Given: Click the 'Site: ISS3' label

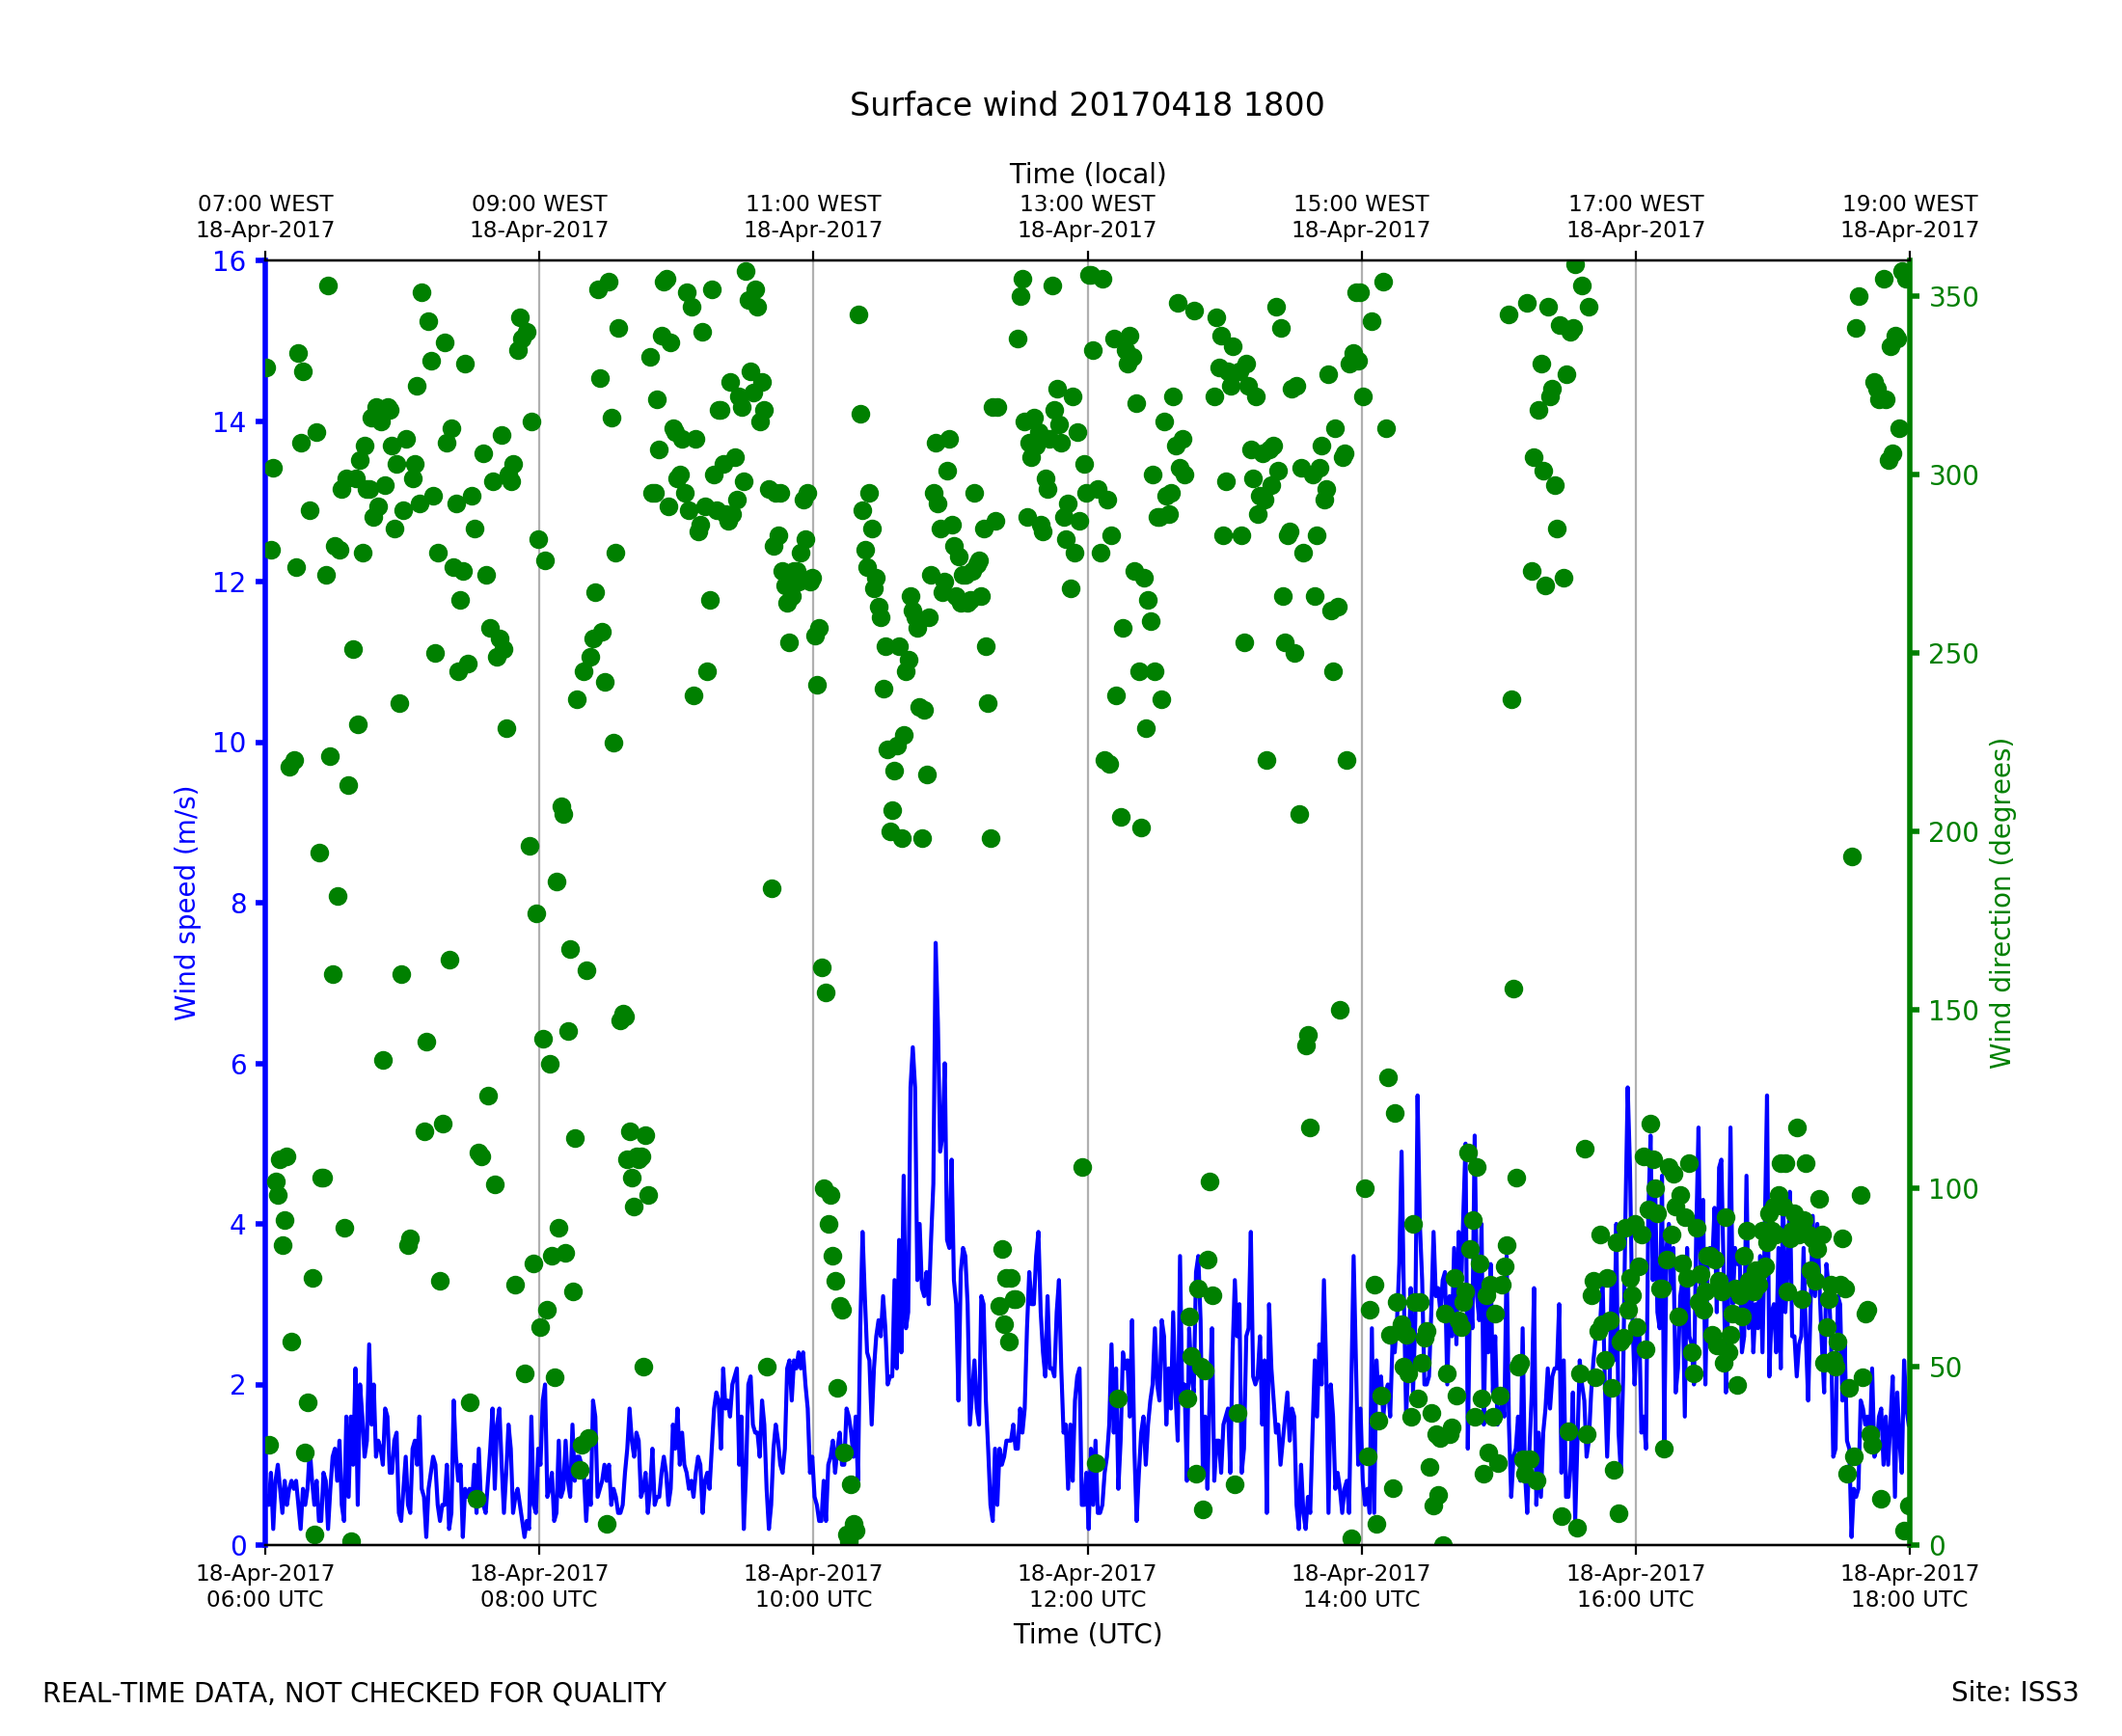Looking at the screenshot, I should tap(2013, 1693).
